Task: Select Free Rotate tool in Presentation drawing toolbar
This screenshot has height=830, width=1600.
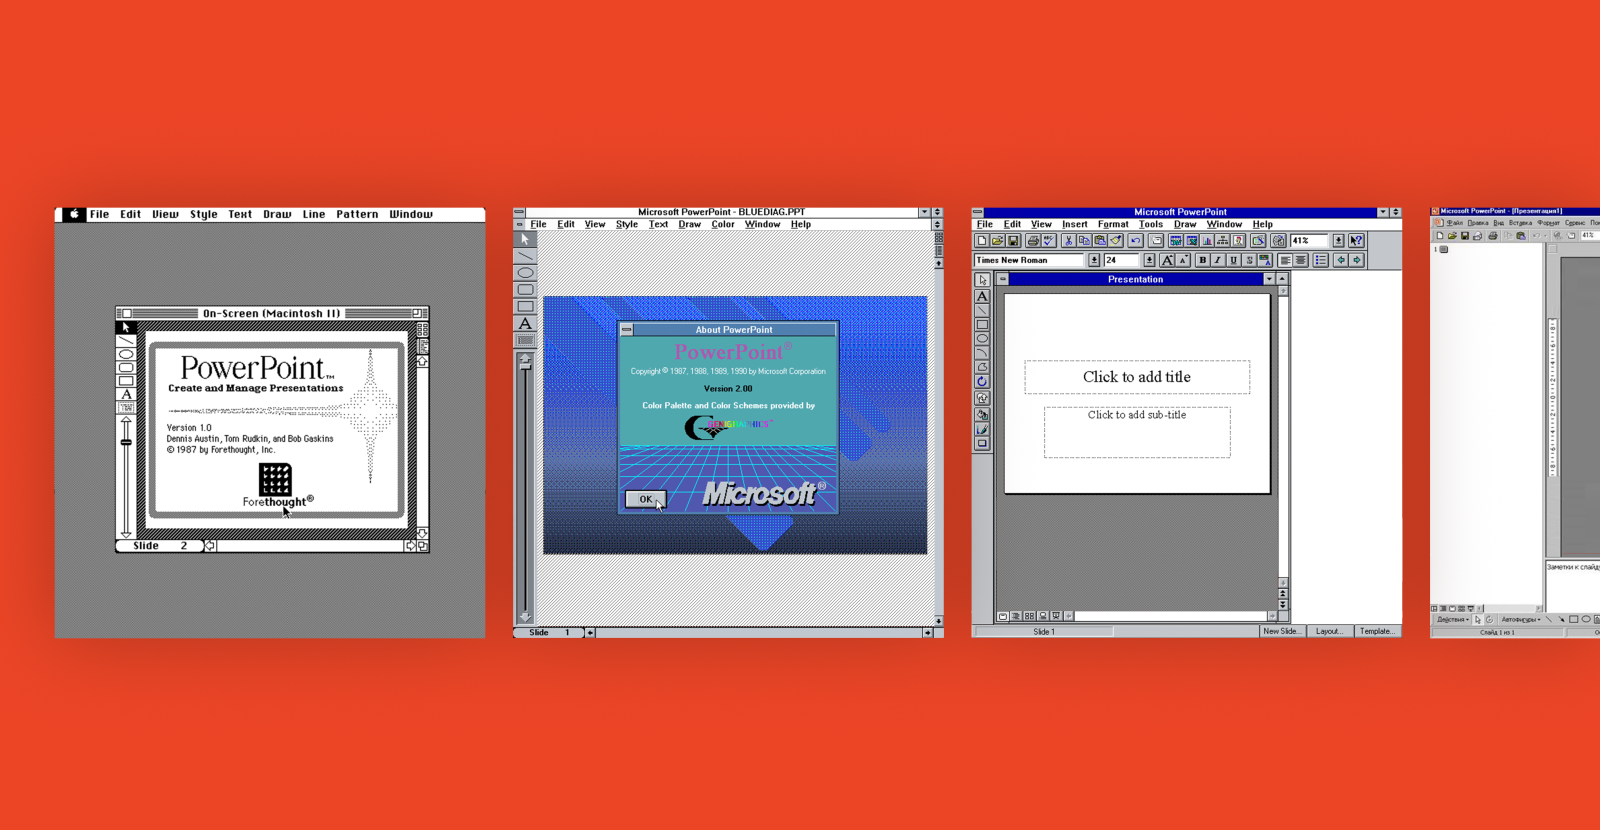Action: [982, 382]
